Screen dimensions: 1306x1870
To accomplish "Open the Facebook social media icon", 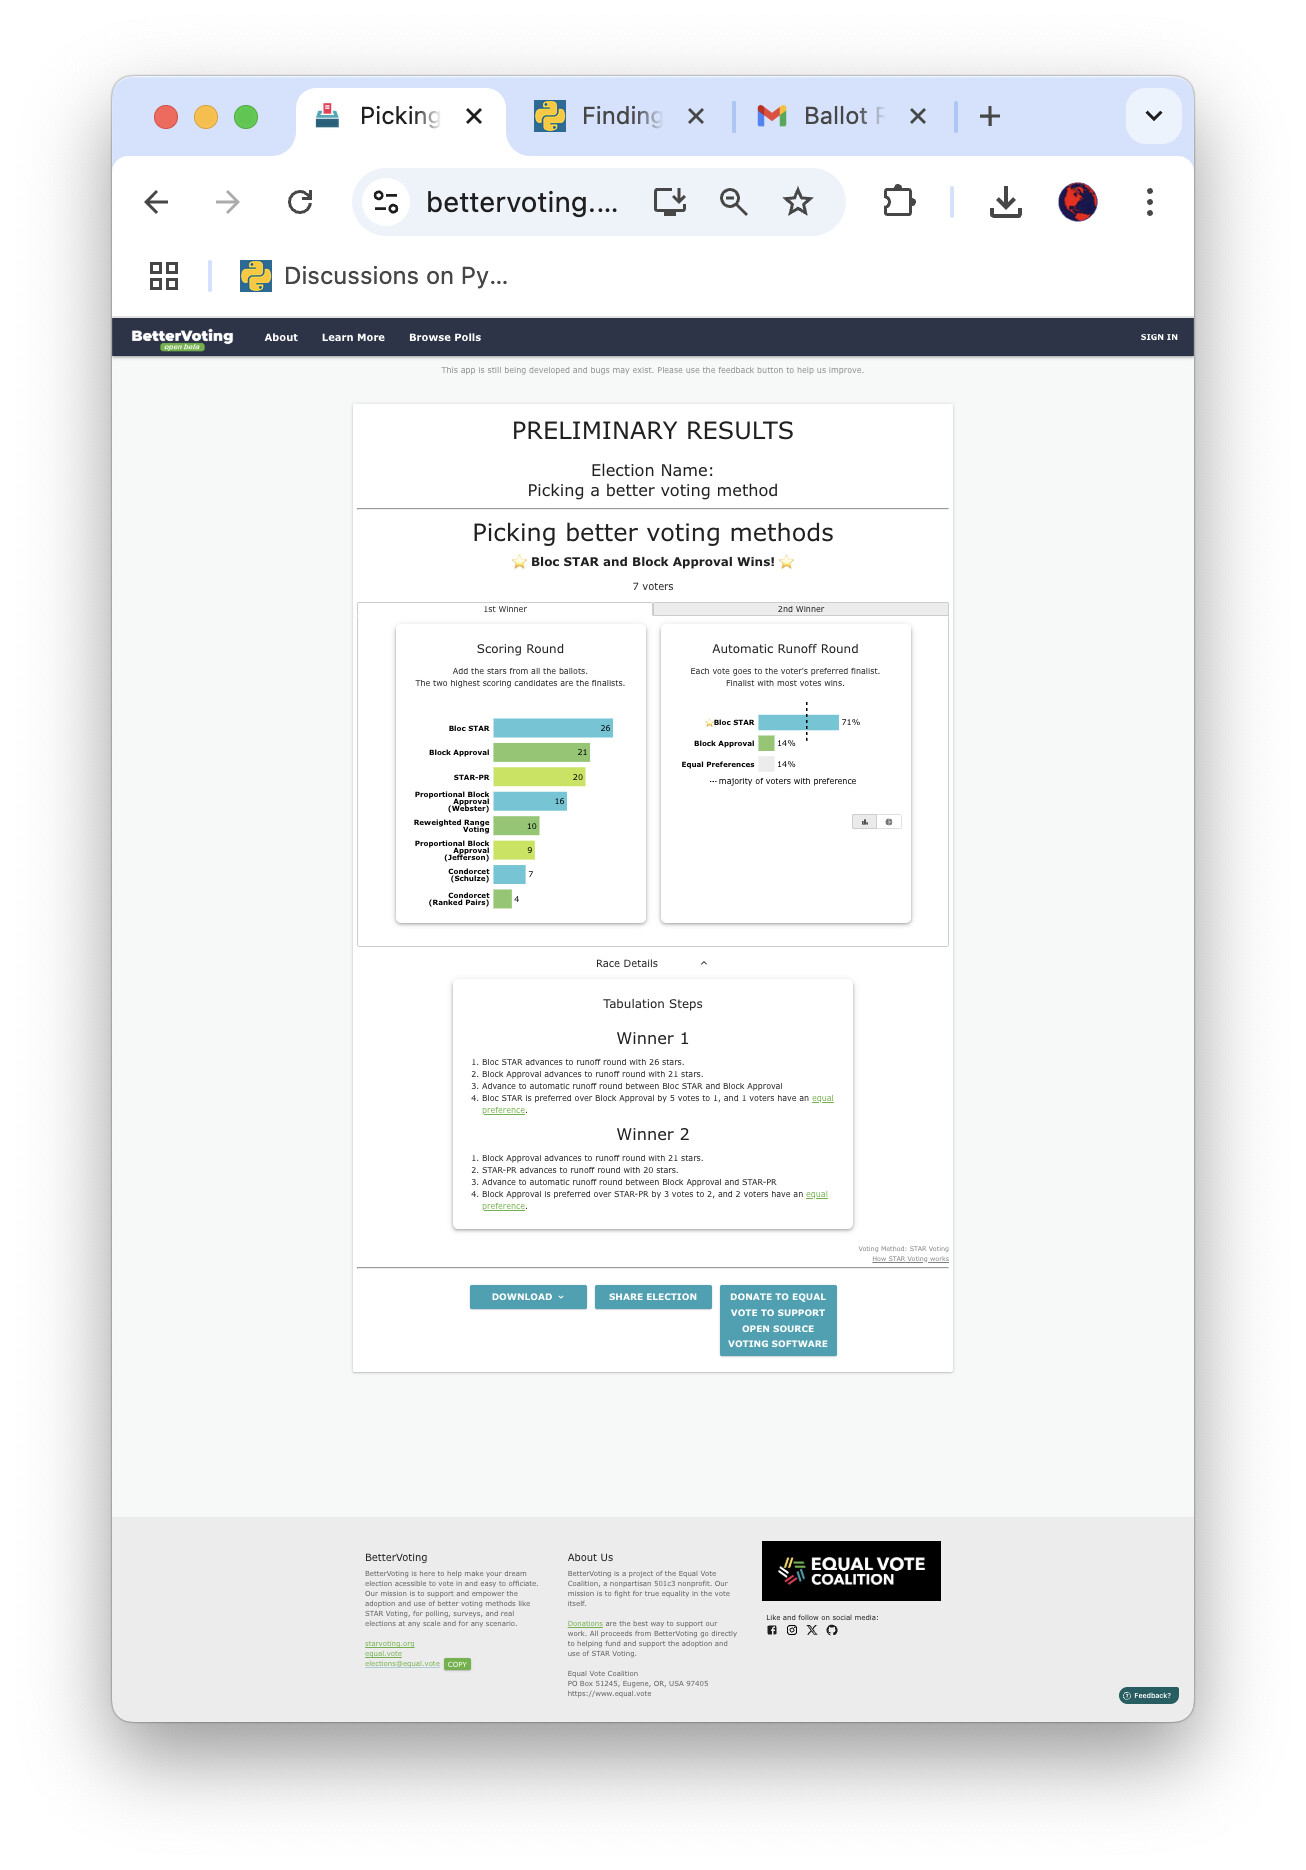I will (772, 1630).
